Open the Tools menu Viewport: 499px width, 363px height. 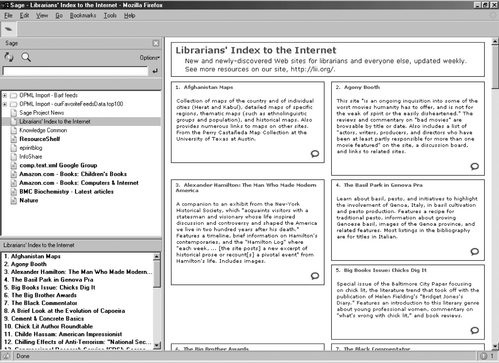[110, 15]
